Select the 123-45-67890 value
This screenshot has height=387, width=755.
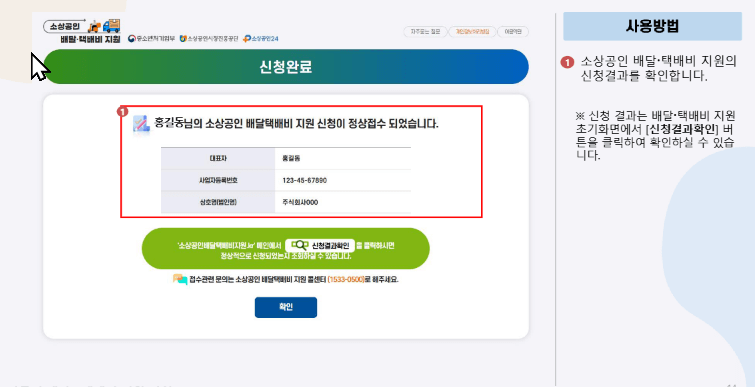tap(305, 181)
